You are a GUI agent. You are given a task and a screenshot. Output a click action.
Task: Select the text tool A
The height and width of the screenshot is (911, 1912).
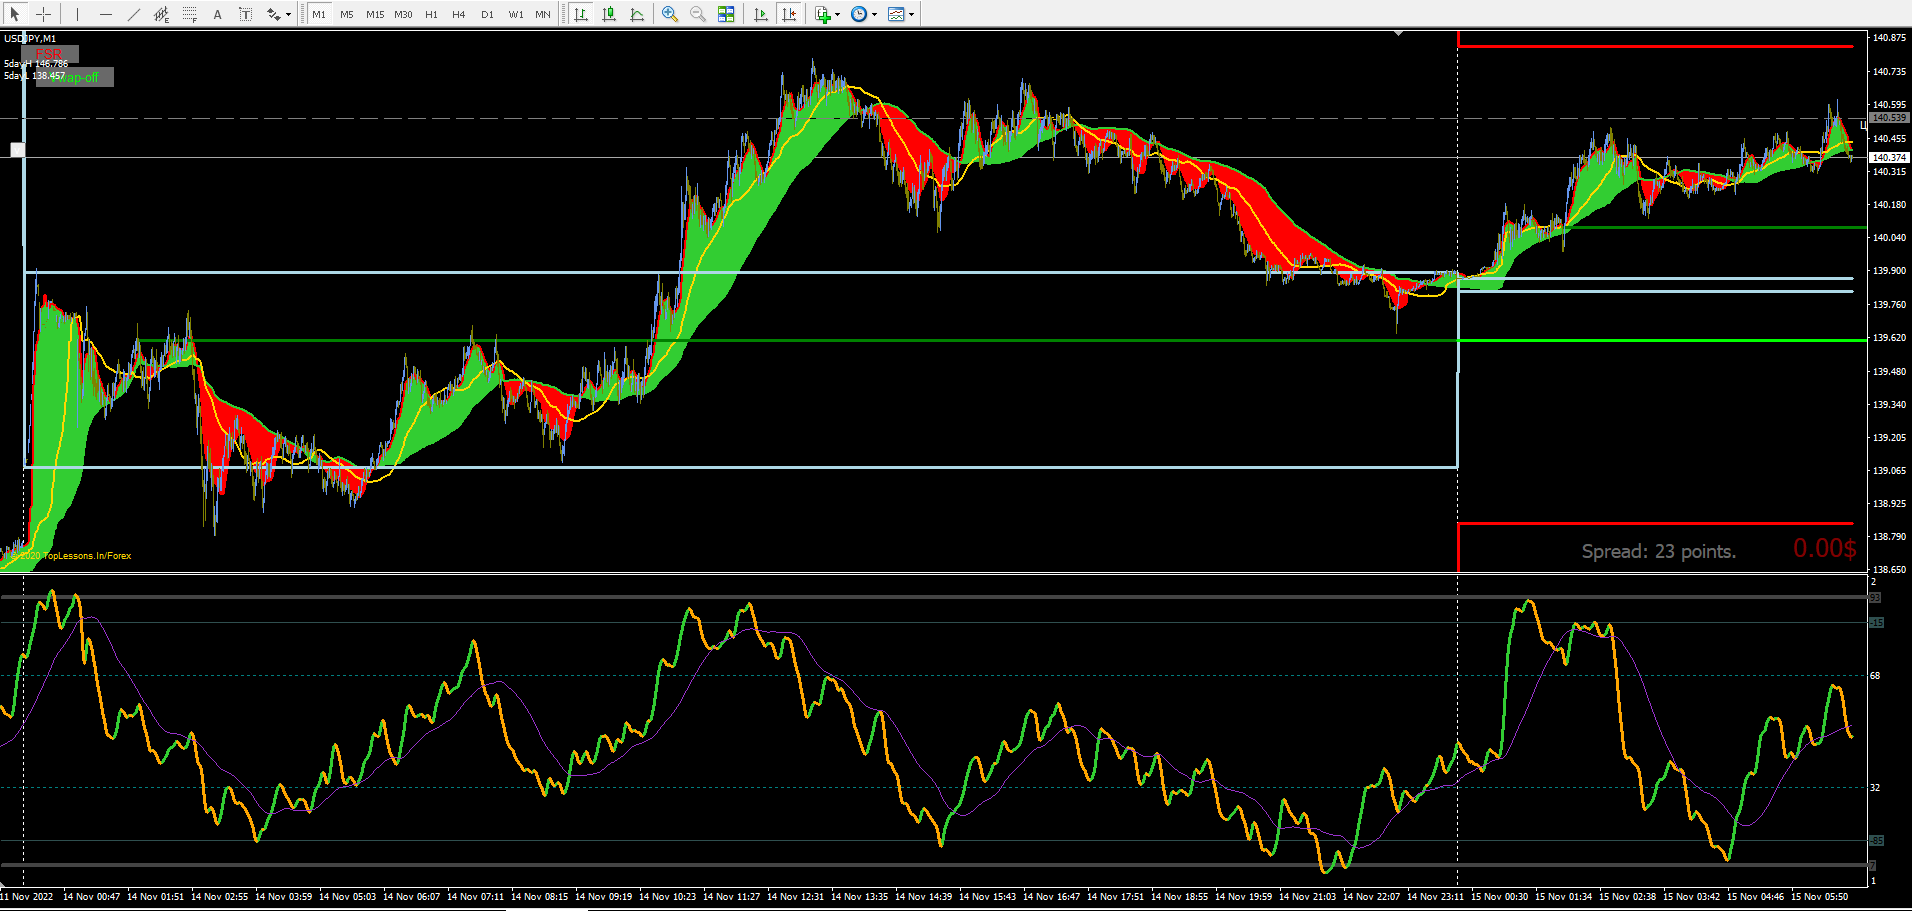point(217,14)
